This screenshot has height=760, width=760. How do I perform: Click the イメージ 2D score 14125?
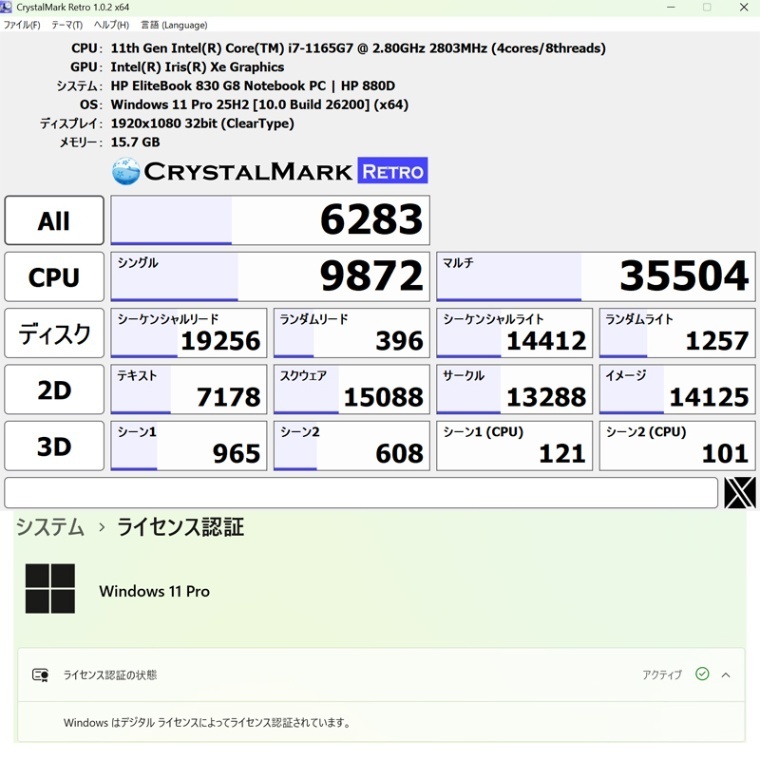(677, 389)
